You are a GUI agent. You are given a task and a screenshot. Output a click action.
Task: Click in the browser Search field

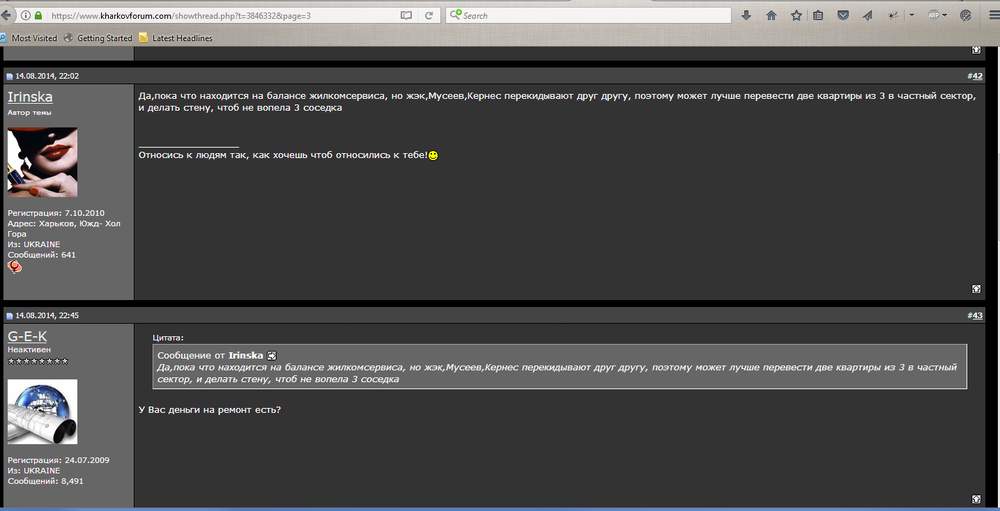coord(589,15)
